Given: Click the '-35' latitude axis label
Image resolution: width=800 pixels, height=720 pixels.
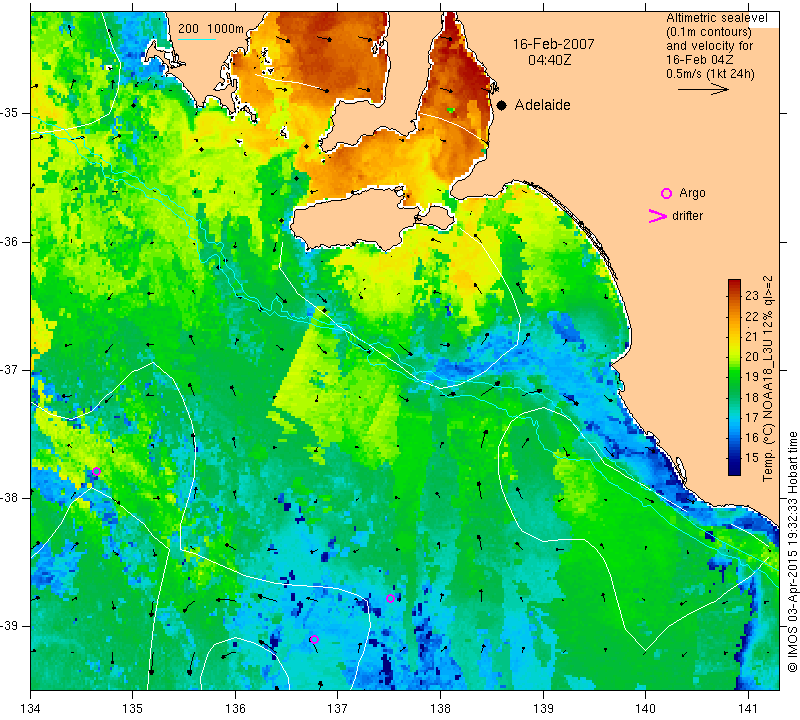Looking at the screenshot, I should coord(10,113).
